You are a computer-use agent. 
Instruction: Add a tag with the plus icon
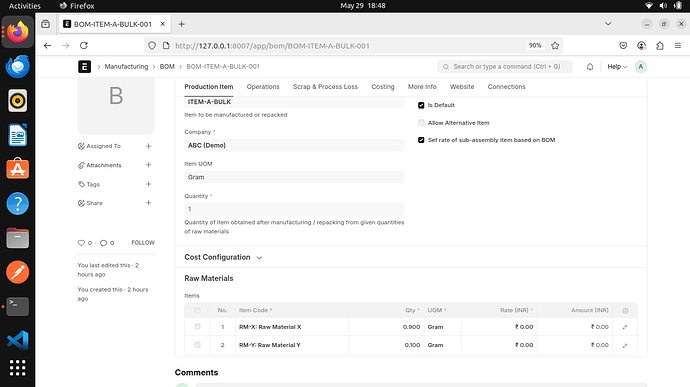pyautogui.click(x=149, y=184)
